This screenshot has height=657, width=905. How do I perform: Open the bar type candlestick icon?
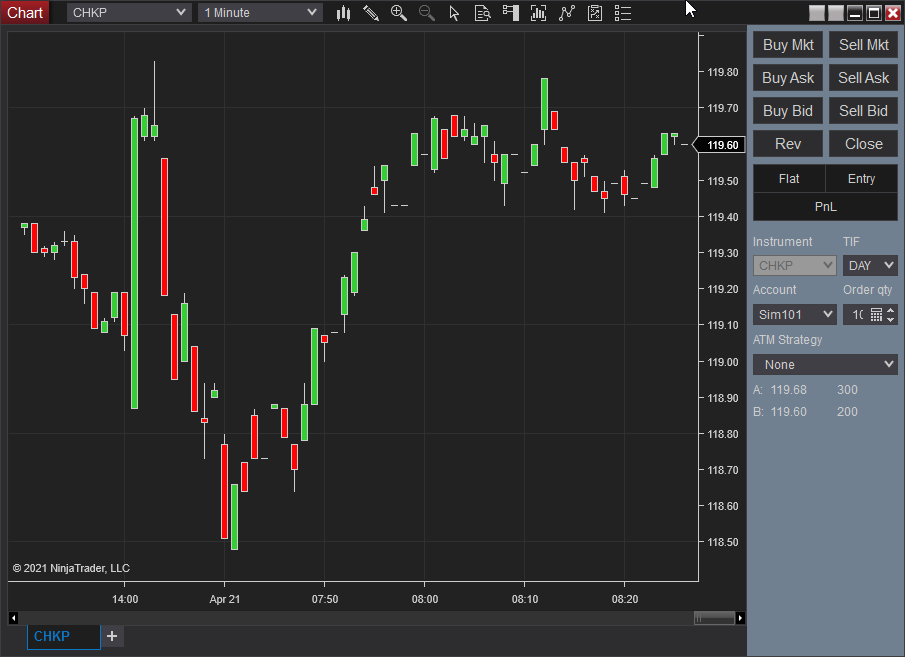point(343,13)
